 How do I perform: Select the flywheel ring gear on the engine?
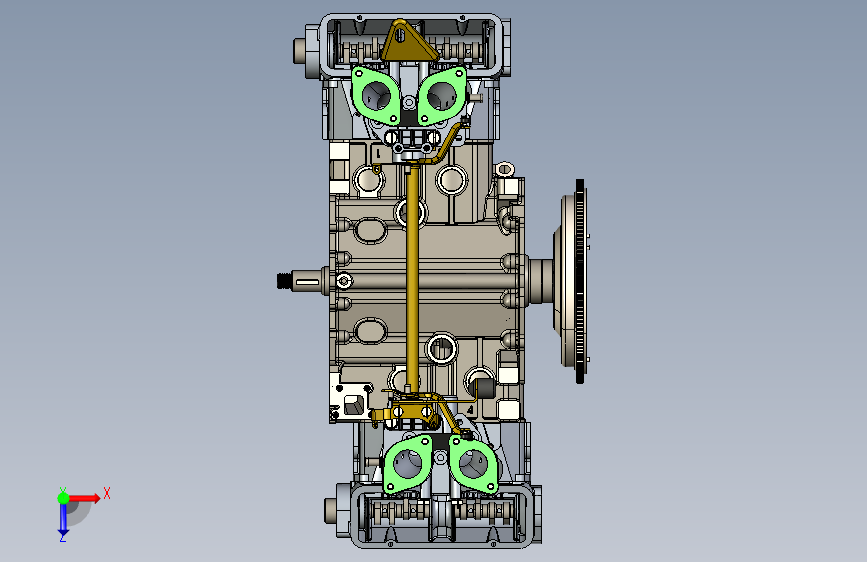point(579,281)
